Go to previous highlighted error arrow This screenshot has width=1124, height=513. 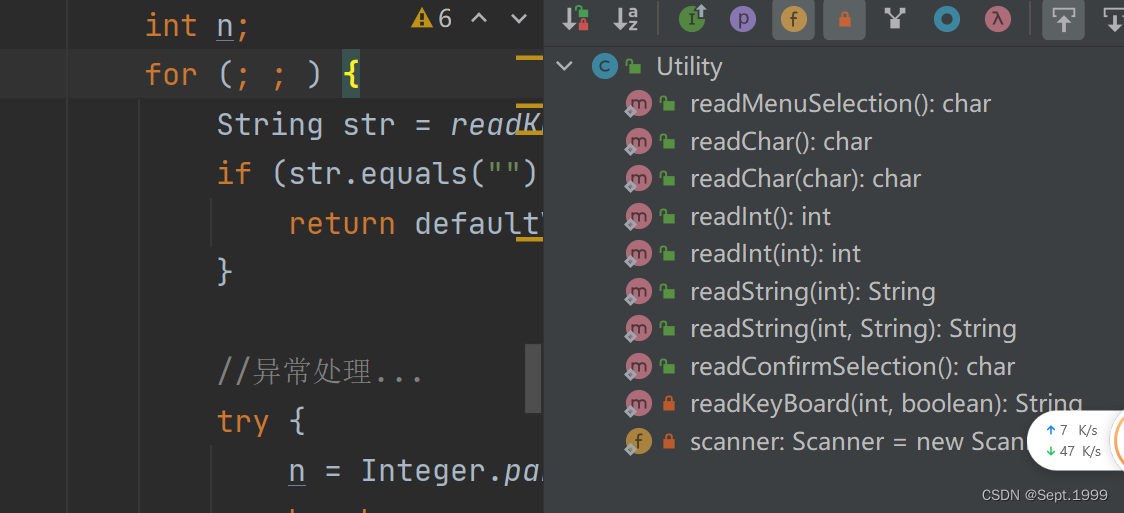click(x=478, y=19)
